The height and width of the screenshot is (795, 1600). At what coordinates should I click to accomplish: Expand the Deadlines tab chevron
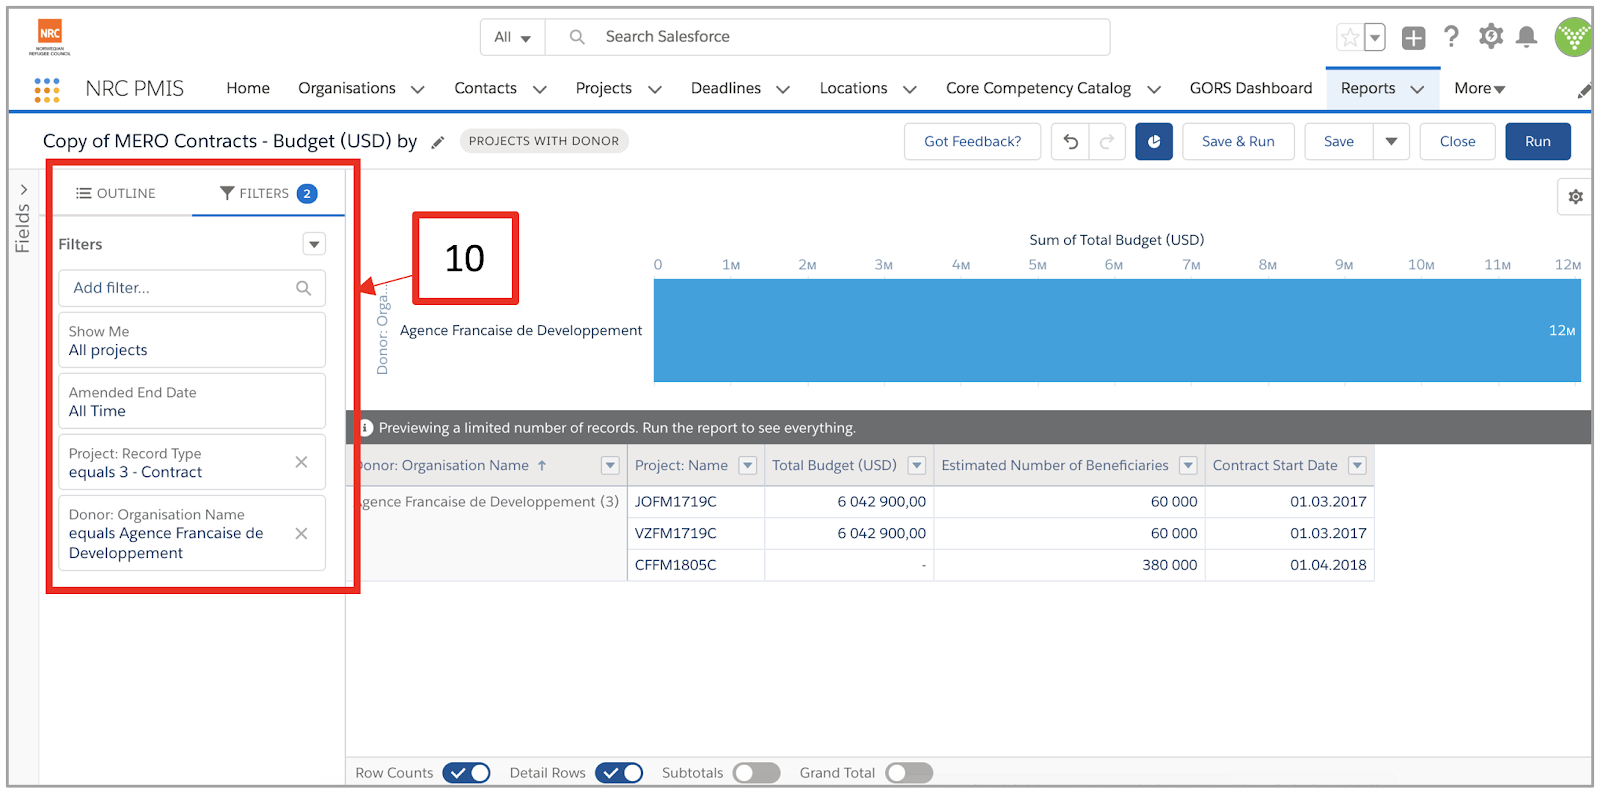pyautogui.click(x=783, y=89)
